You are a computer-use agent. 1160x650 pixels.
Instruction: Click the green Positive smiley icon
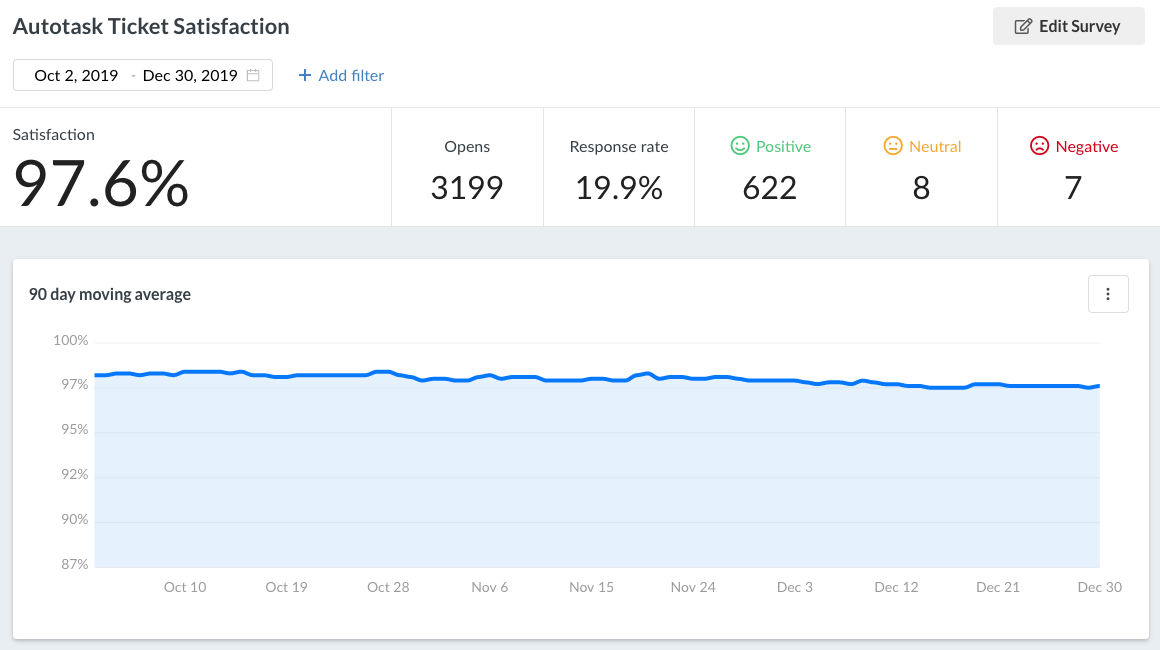[740, 146]
